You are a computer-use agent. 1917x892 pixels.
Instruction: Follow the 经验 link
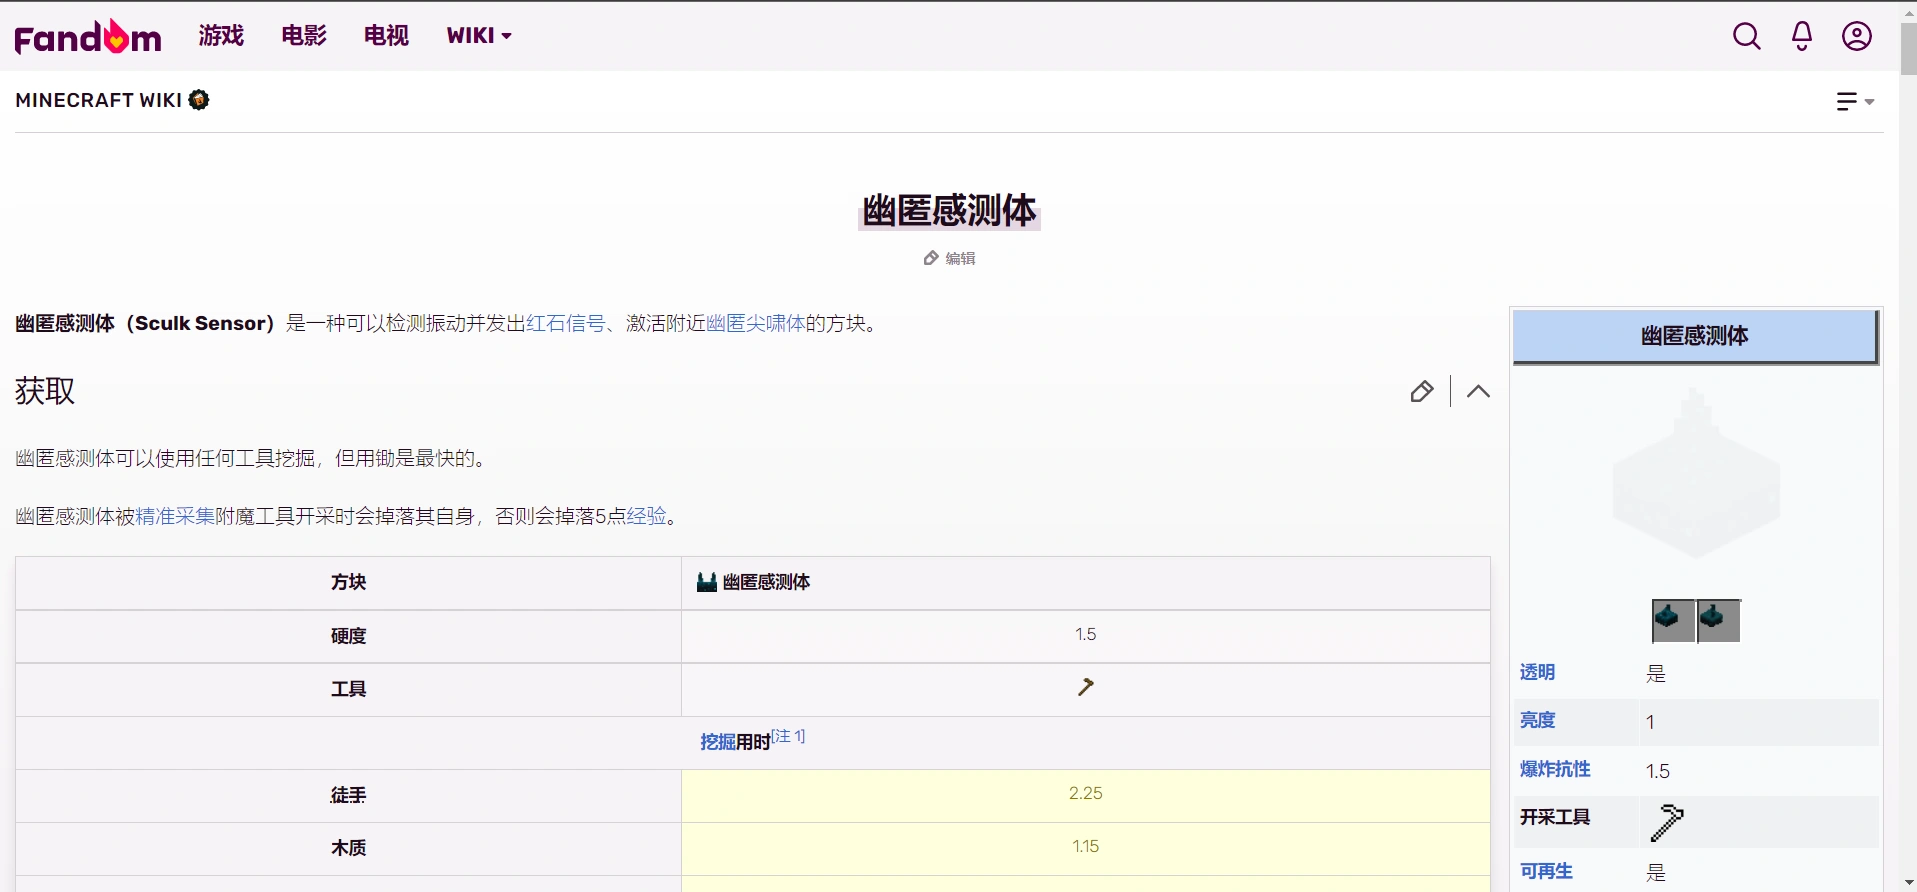pos(646,516)
